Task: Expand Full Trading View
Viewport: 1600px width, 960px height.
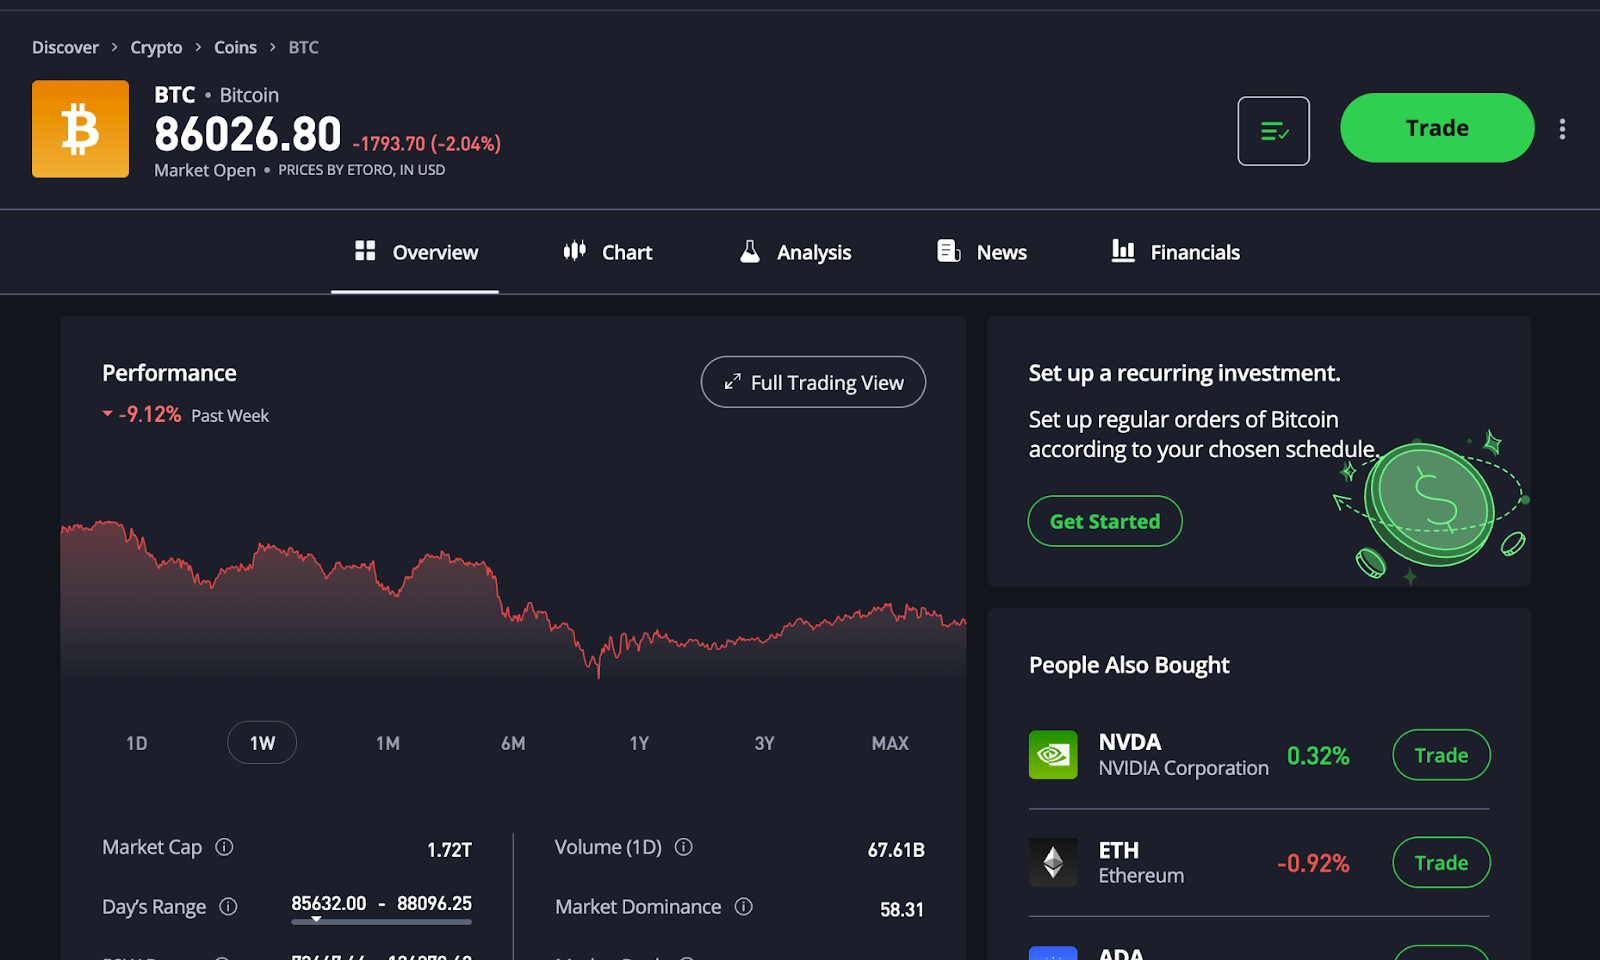Action: pyautogui.click(x=813, y=382)
